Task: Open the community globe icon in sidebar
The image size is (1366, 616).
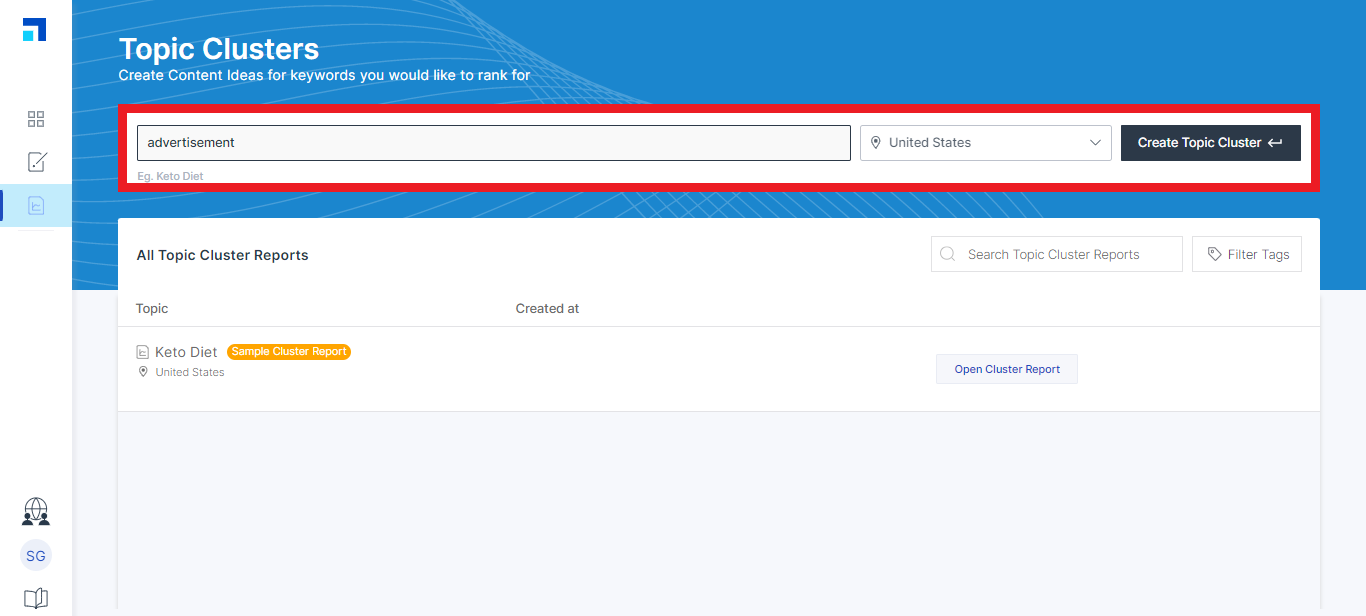Action: tap(36, 512)
